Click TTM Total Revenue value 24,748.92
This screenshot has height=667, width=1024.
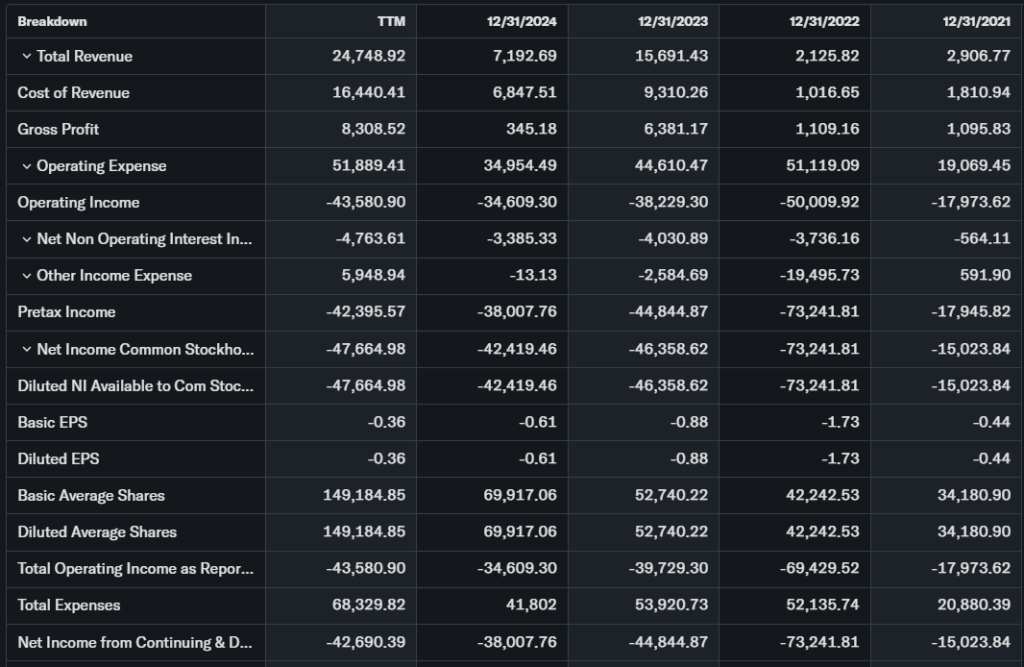[368, 56]
